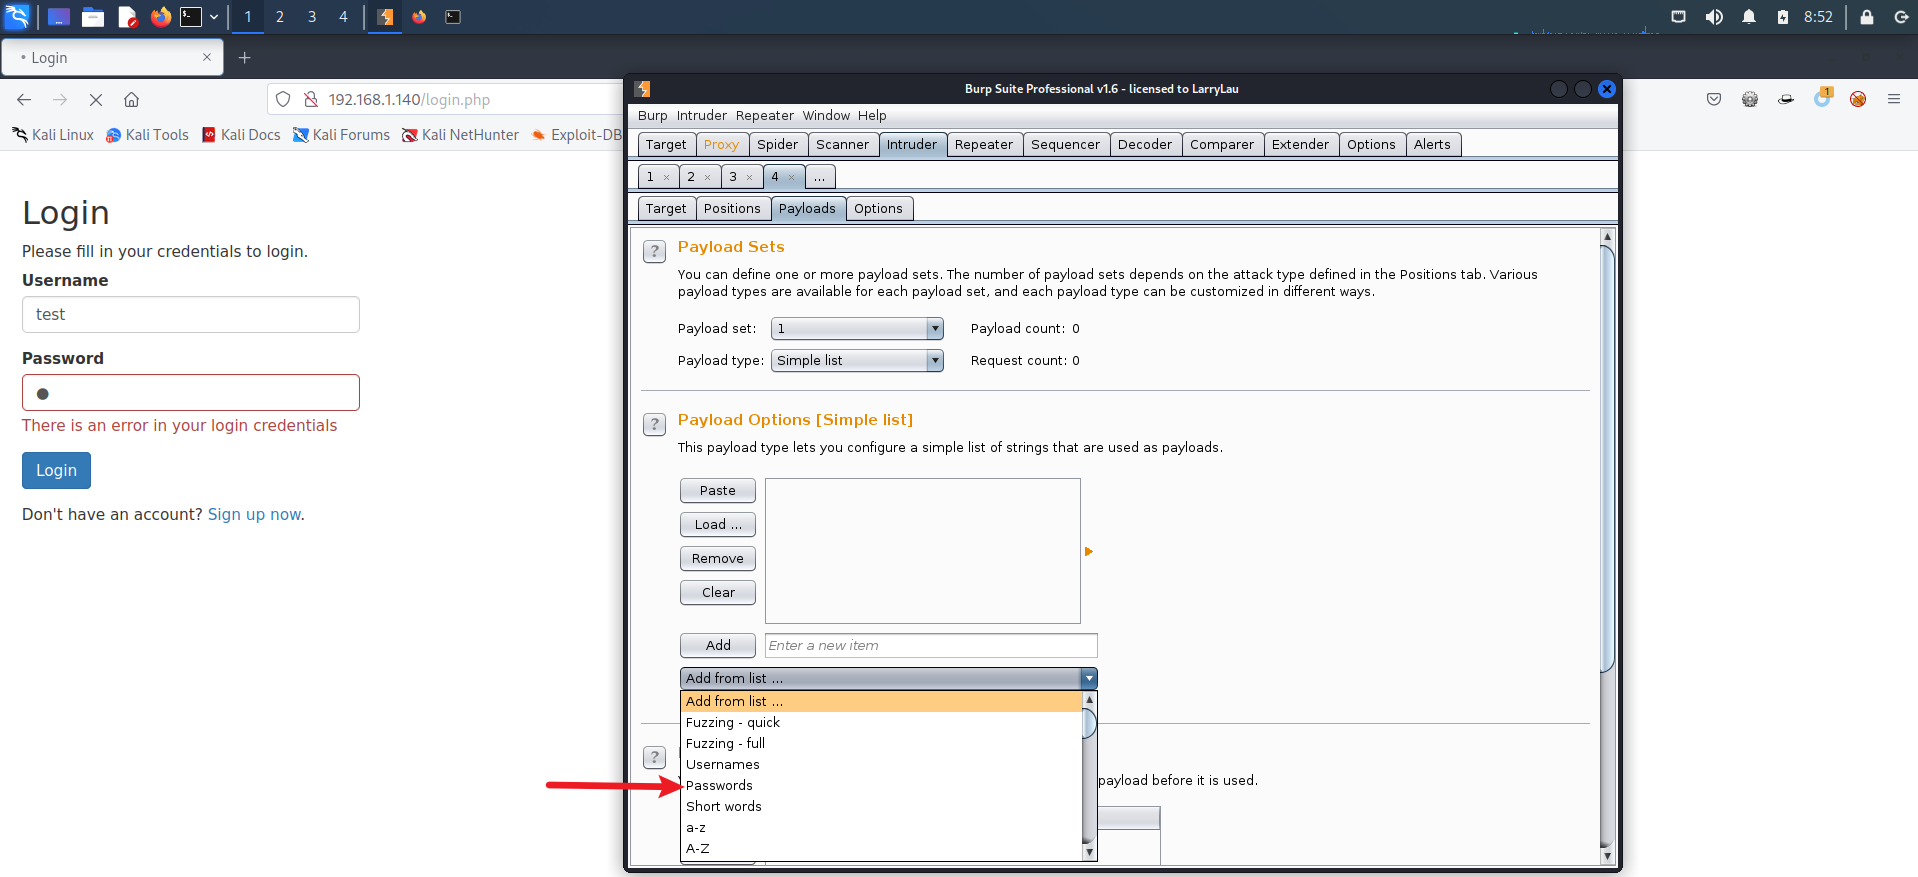Choose Usernames from the list
This screenshot has width=1918, height=877.
click(x=722, y=765)
